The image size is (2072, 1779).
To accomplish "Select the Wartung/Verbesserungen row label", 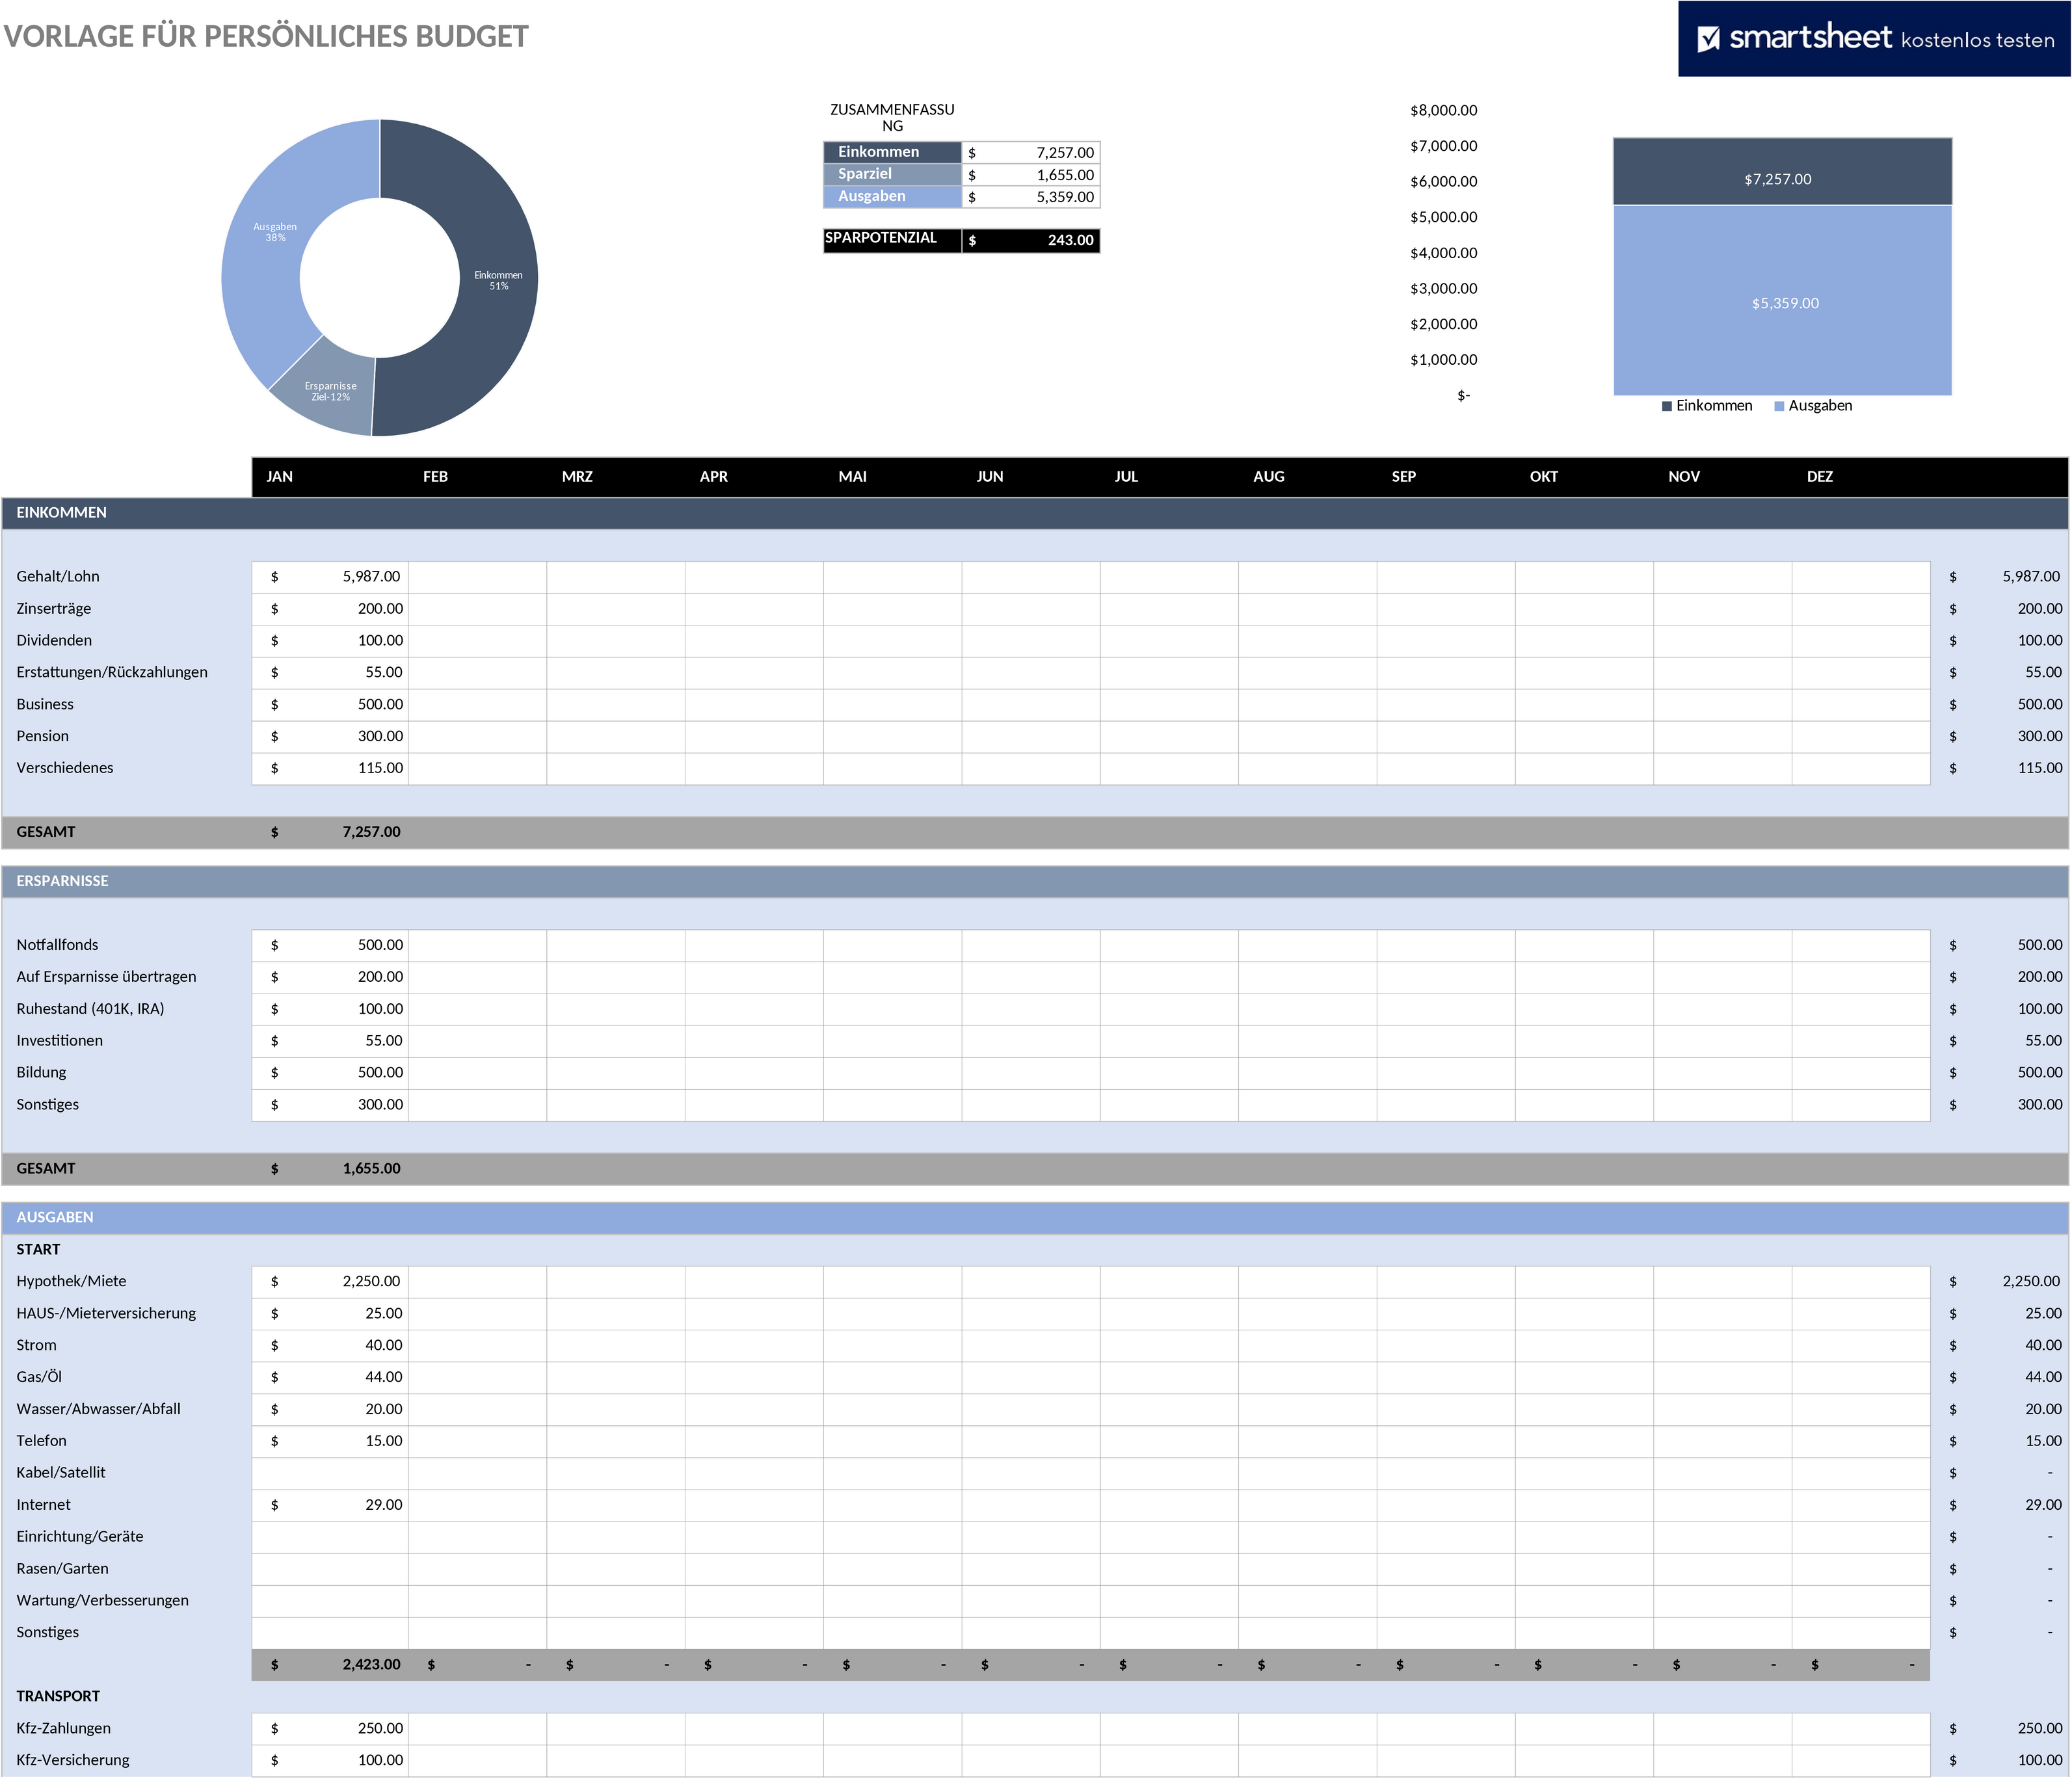I will click(102, 1601).
